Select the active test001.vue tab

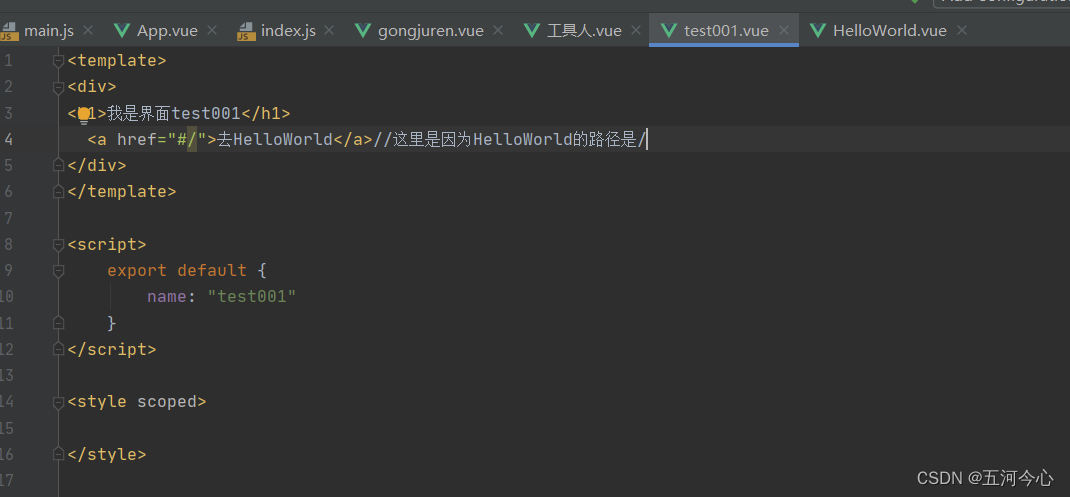coord(726,31)
